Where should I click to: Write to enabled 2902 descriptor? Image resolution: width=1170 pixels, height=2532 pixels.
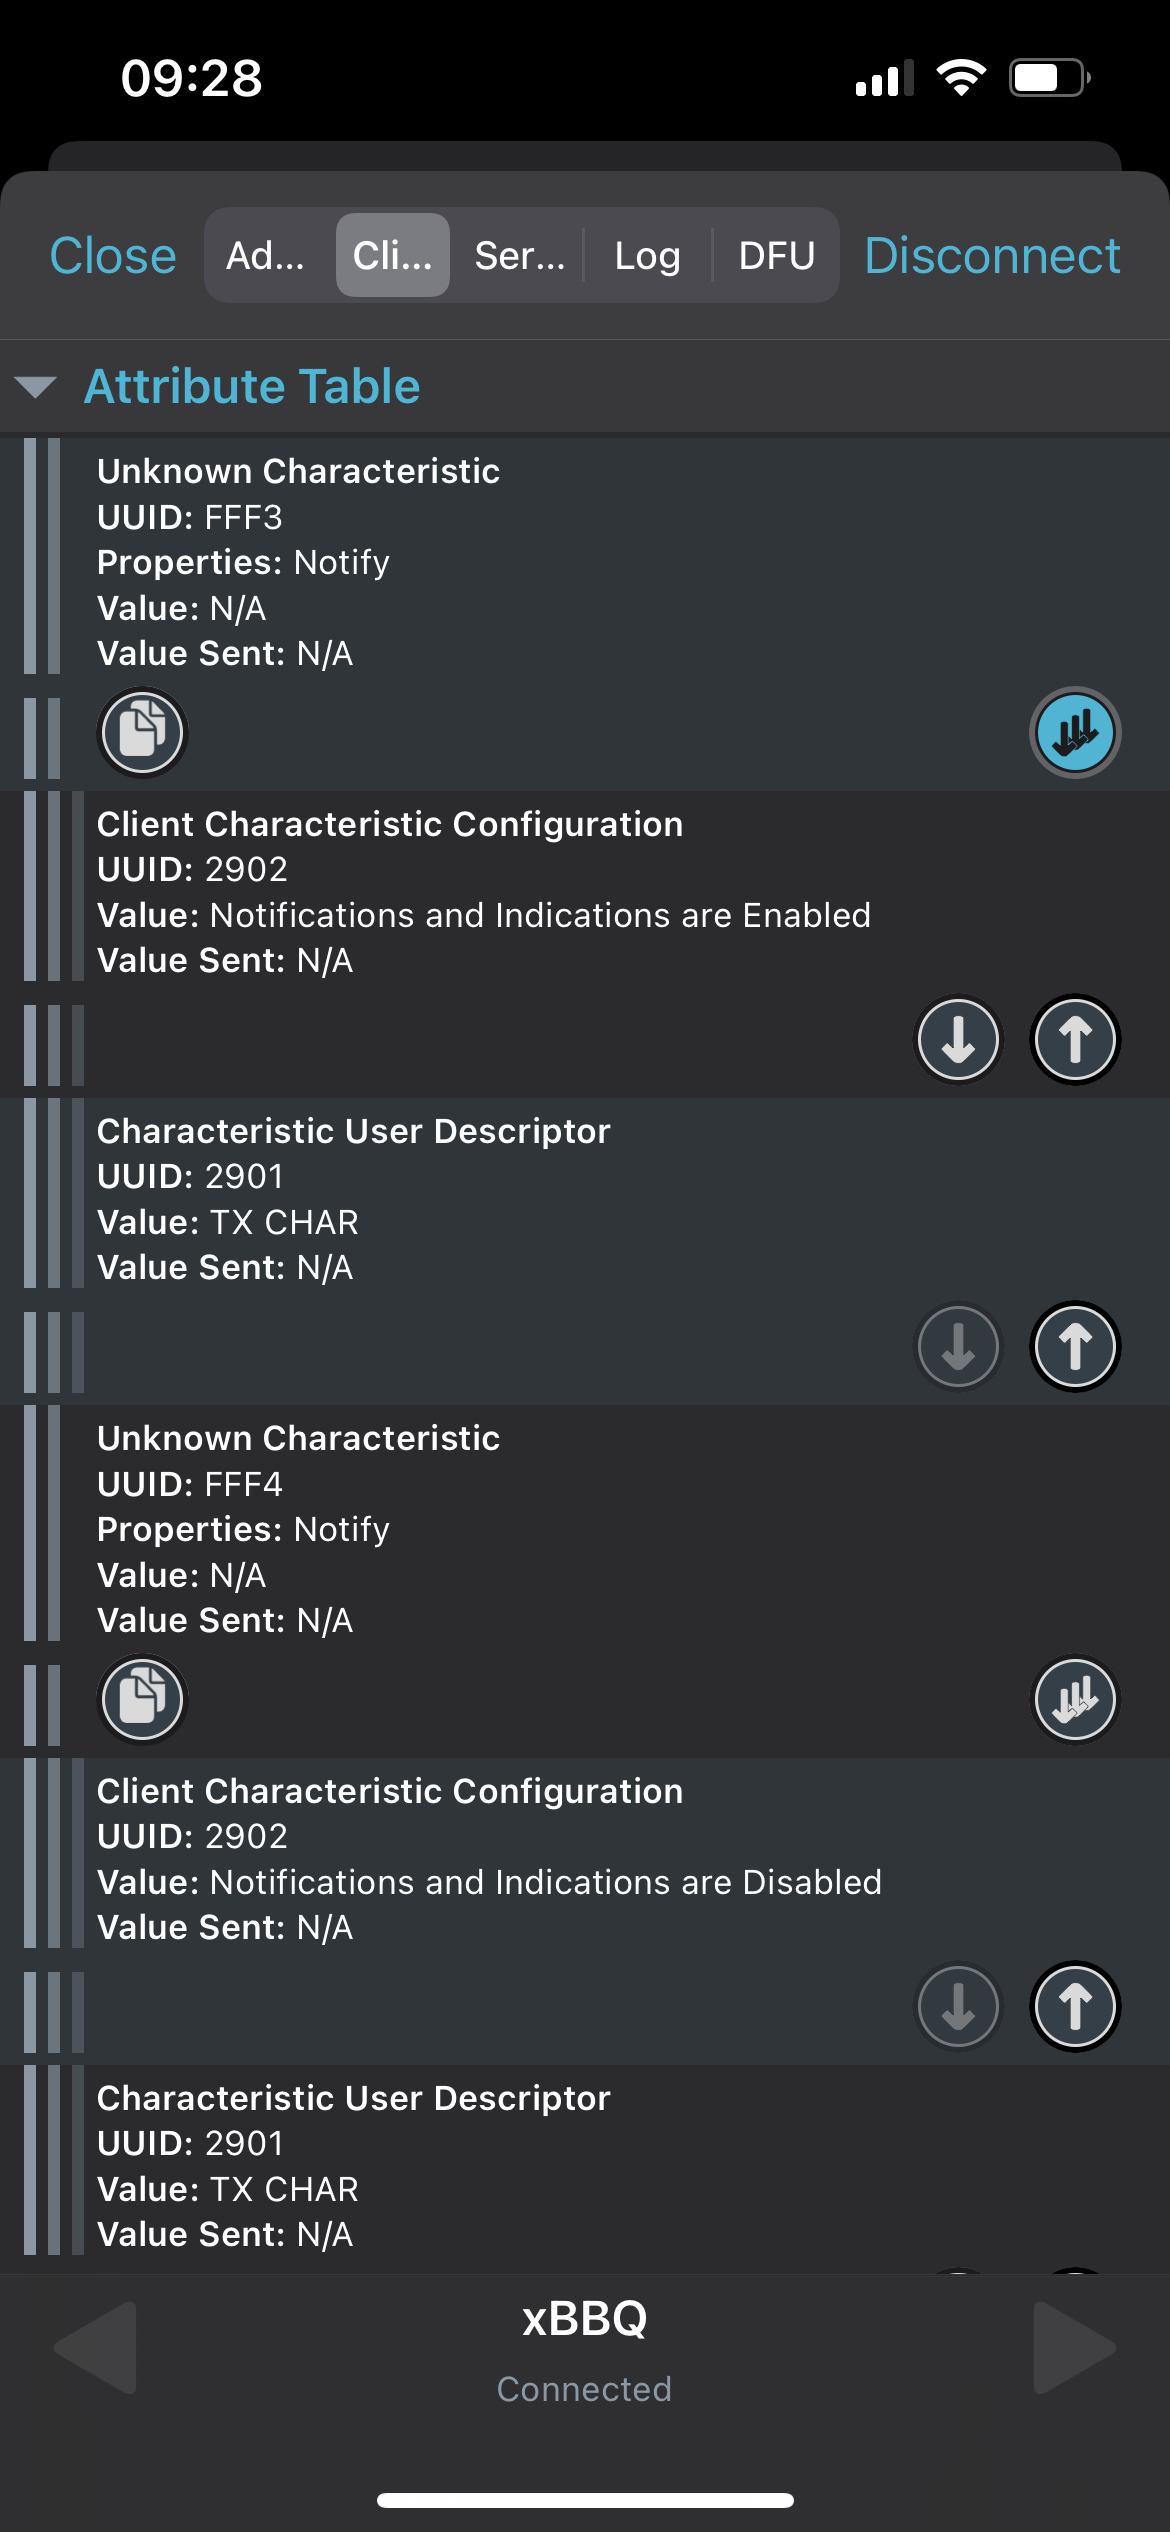(x=1075, y=1039)
